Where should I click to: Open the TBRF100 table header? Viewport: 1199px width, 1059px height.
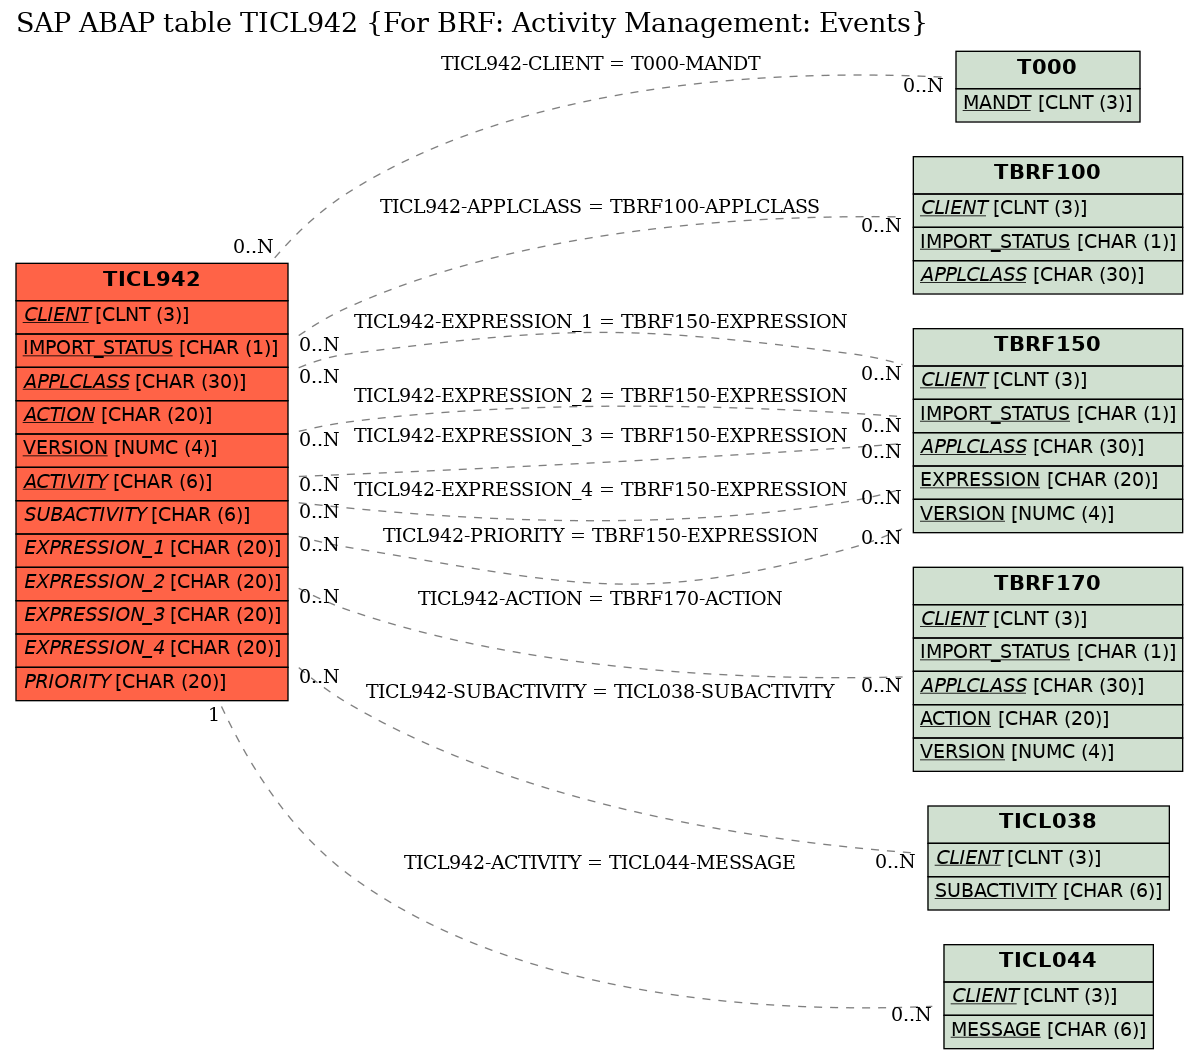pyautogui.click(x=1048, y=174)
